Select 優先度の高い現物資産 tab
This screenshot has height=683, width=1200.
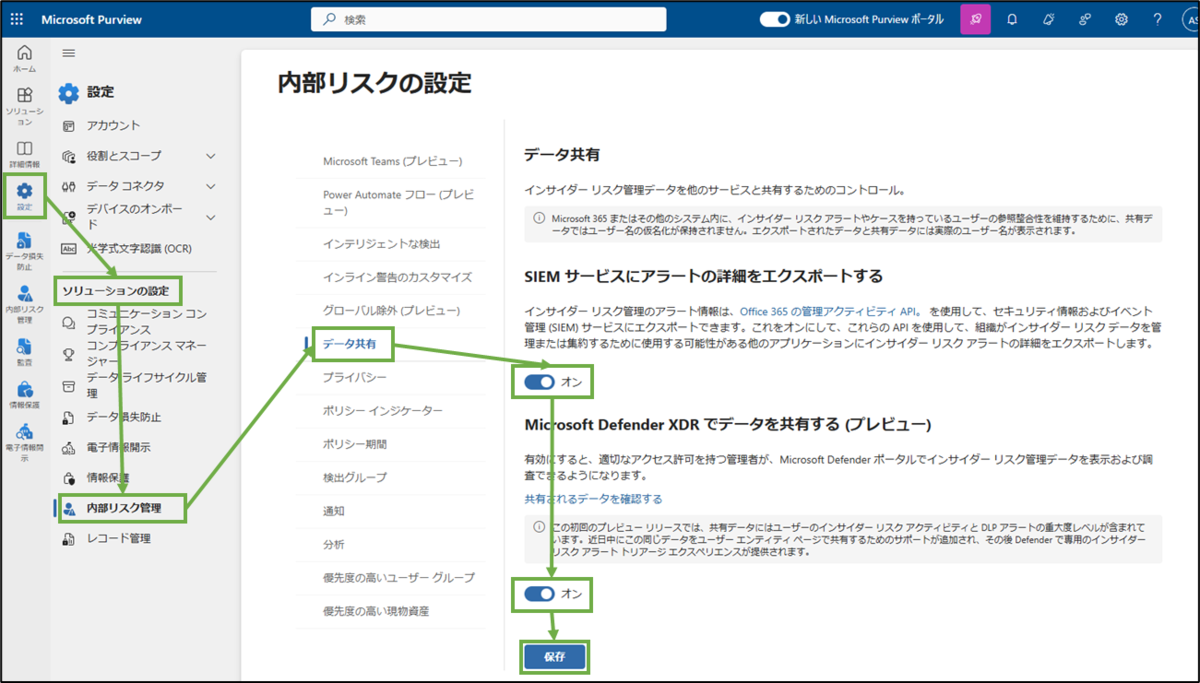click(376, 611)
